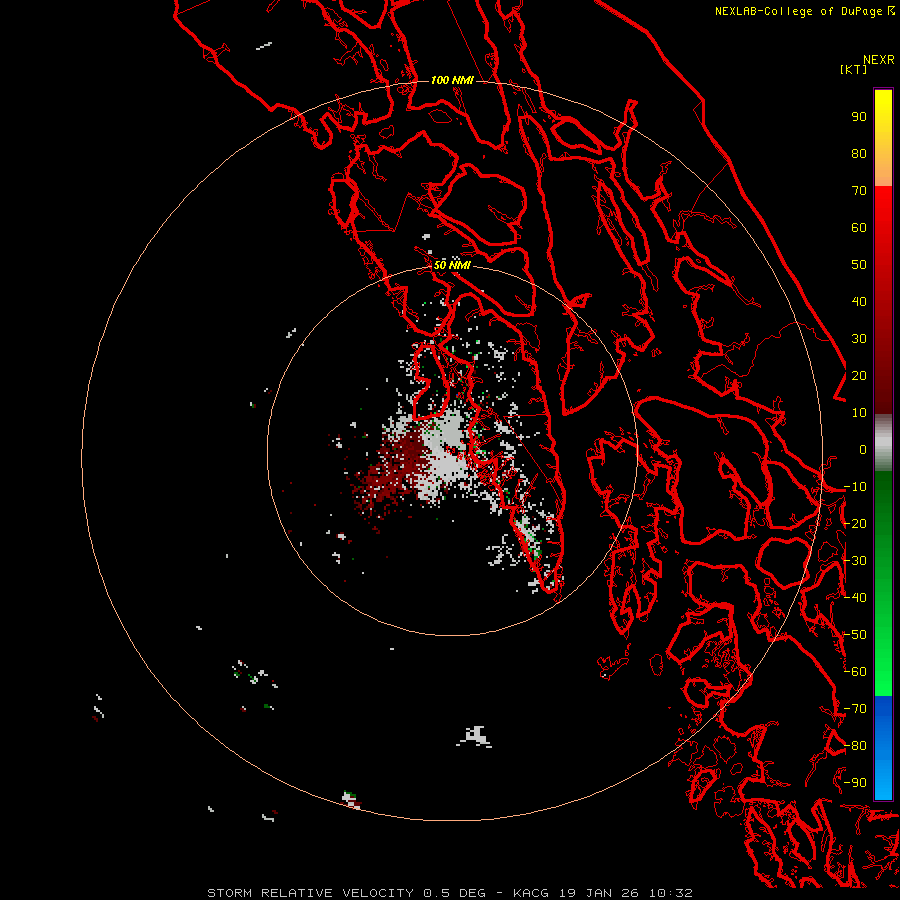This screenshot has width=900, height=900.
Task: Select the 50 NMI range ring label
Action: [452, 265]
